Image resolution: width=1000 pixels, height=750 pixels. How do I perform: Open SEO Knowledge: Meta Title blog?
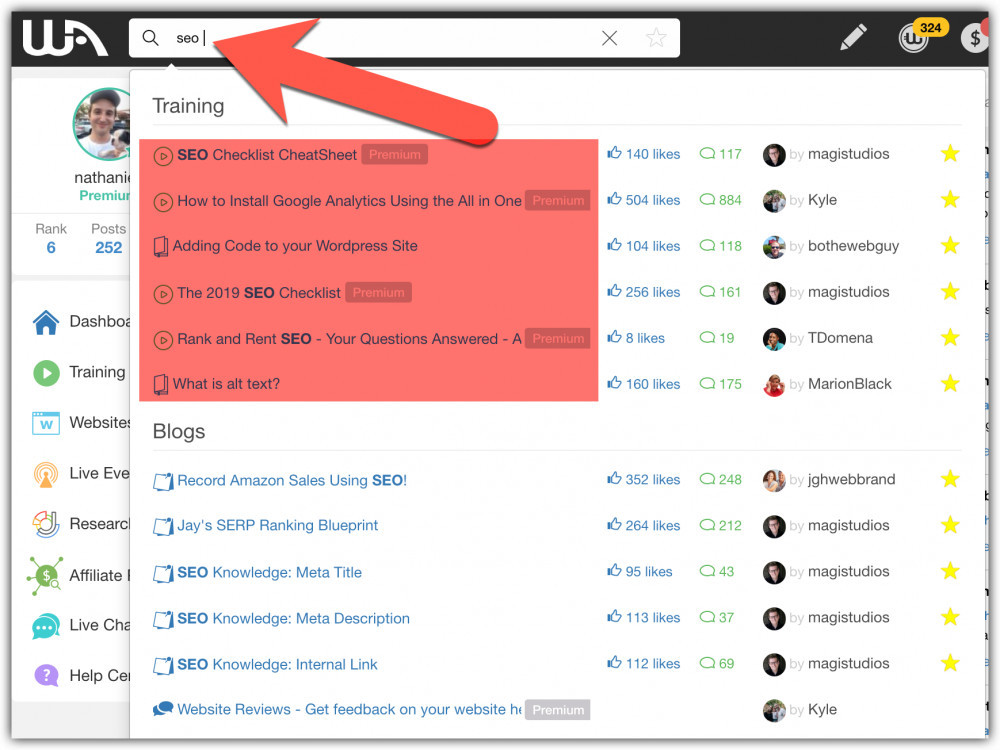pos(269,573)
